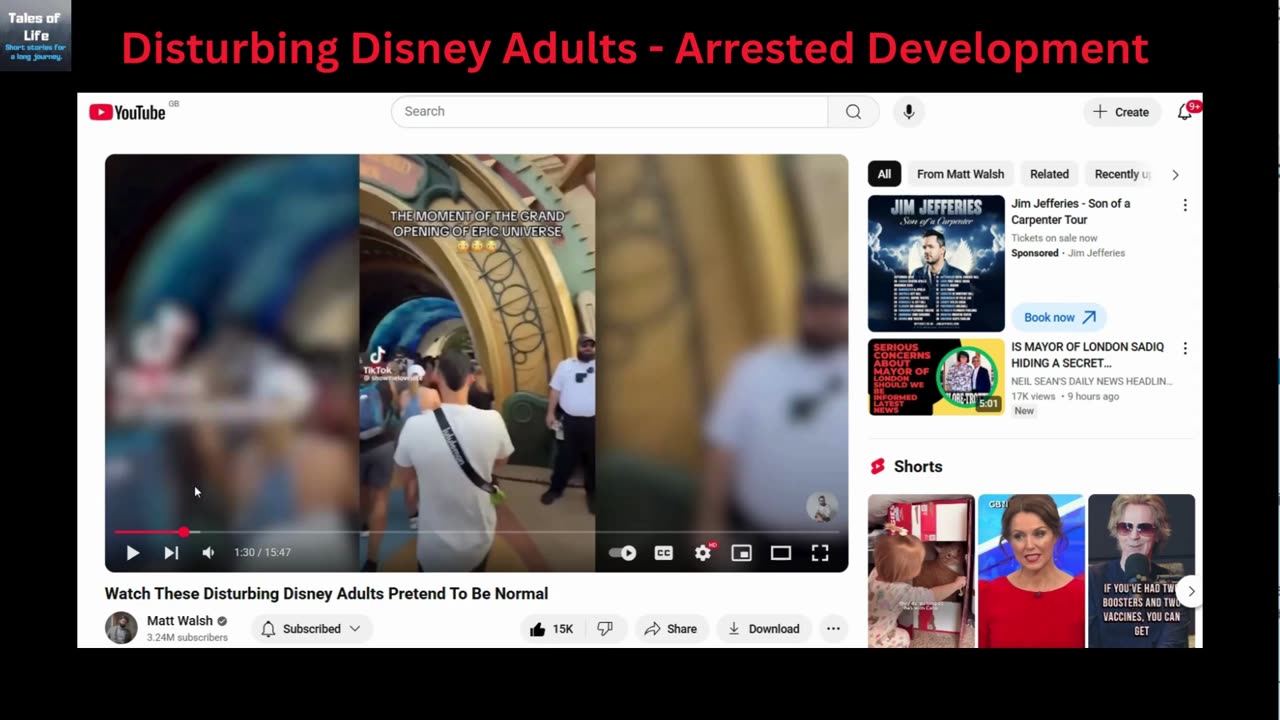Open the toddler Shorts thumbnail
1280x720 pixels.
(921, 571)
